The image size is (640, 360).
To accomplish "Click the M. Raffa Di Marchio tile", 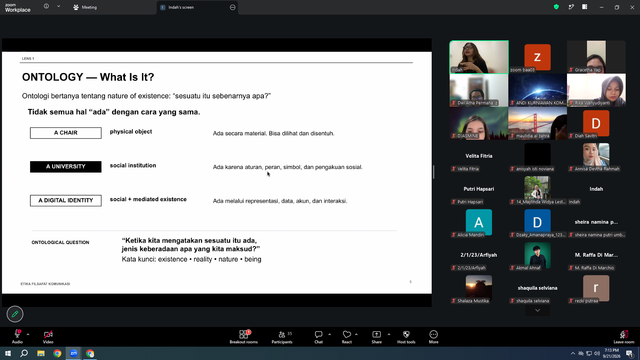I will tap(596, 256).
